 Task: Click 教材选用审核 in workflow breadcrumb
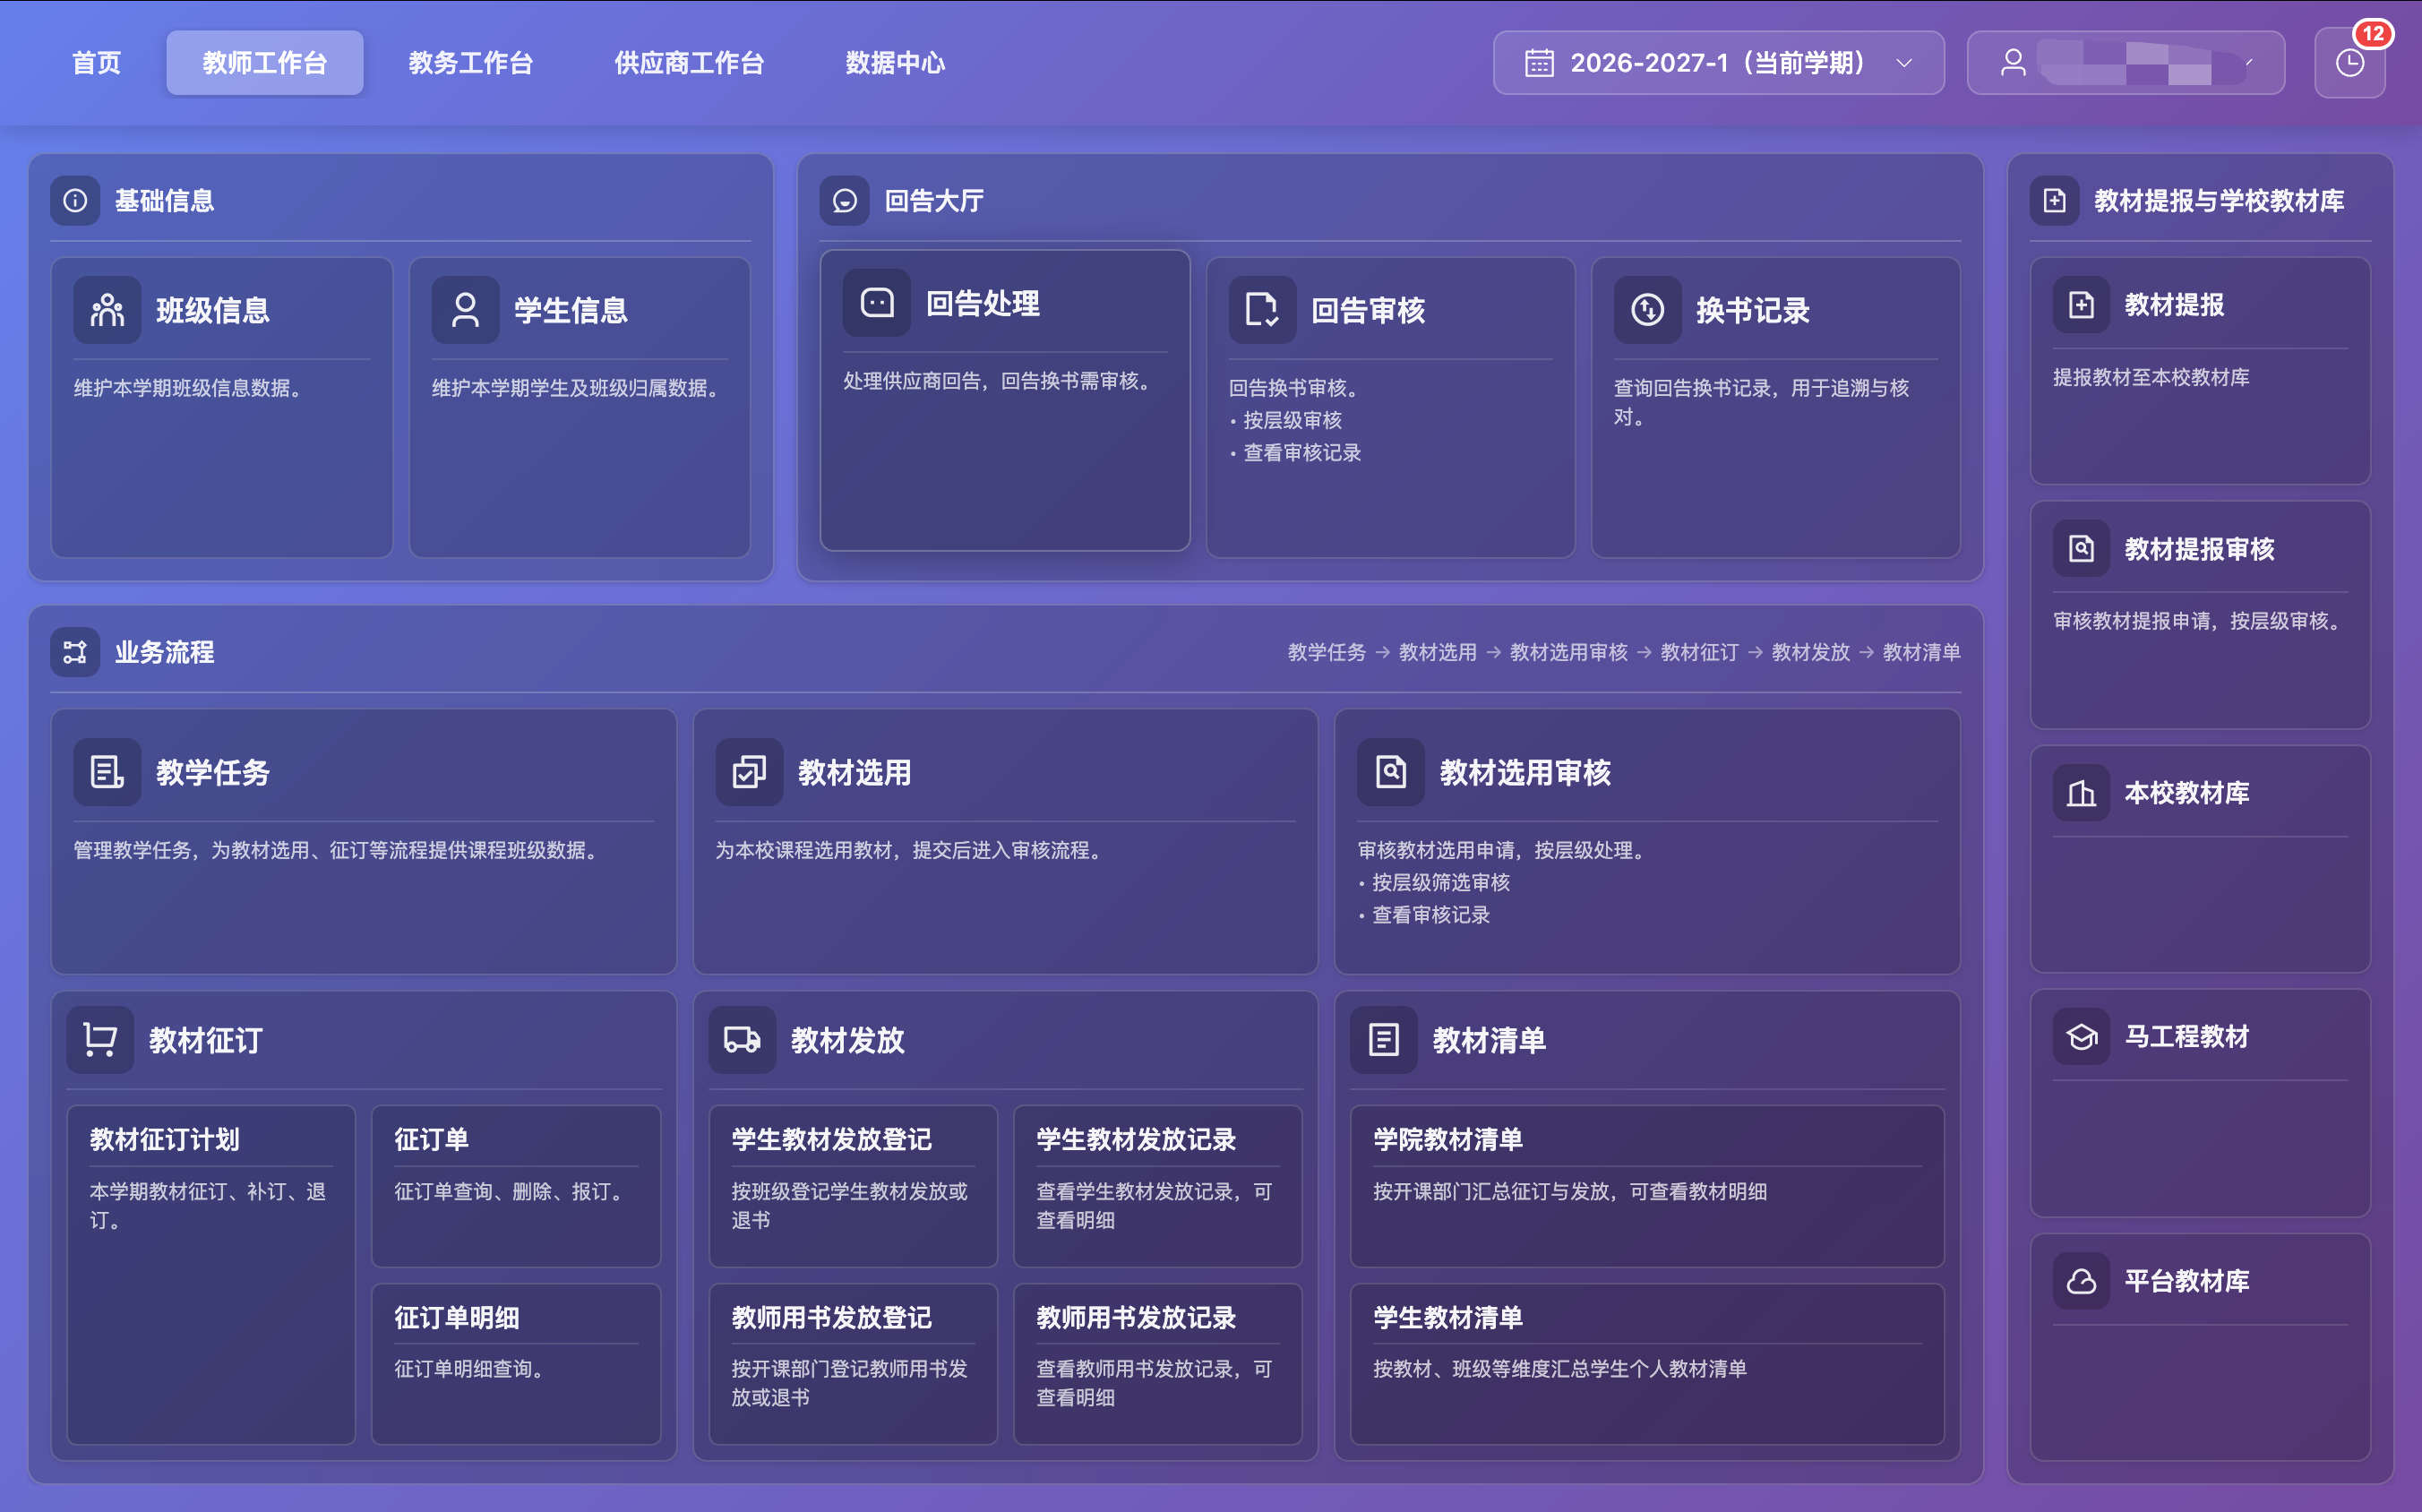pos(1568,652)
